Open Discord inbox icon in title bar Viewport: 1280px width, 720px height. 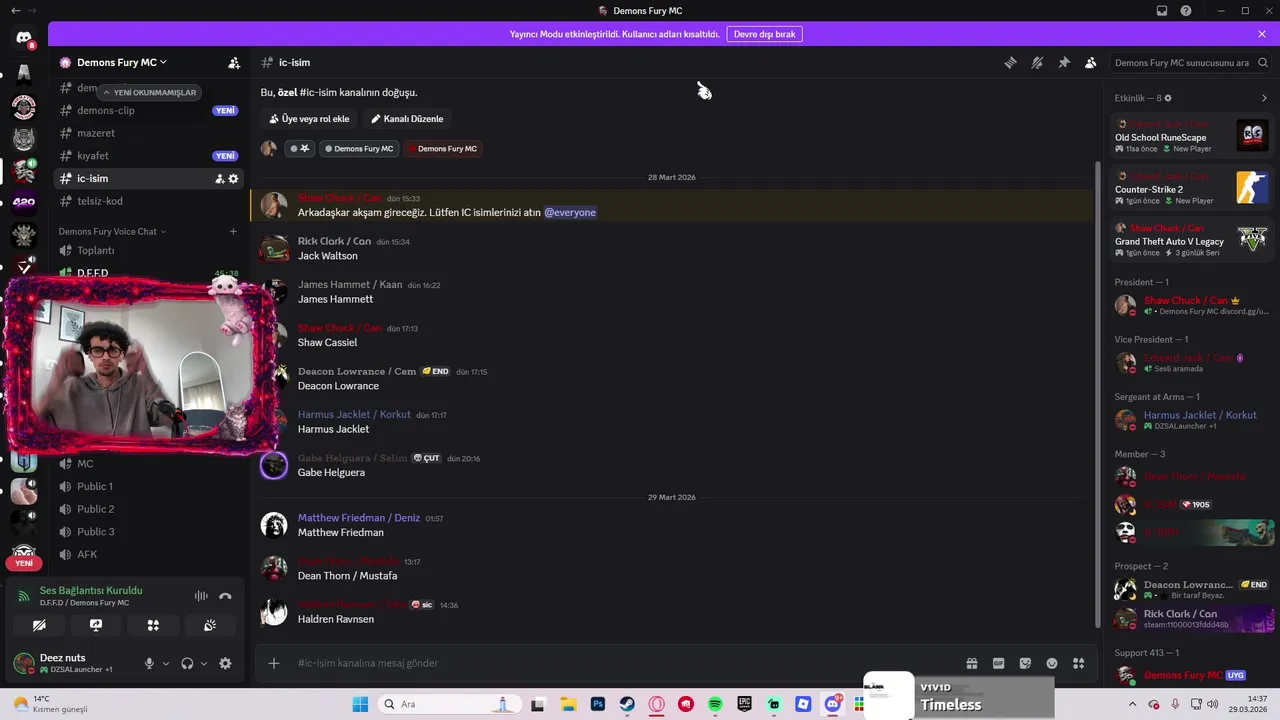tap(1162, 11)
